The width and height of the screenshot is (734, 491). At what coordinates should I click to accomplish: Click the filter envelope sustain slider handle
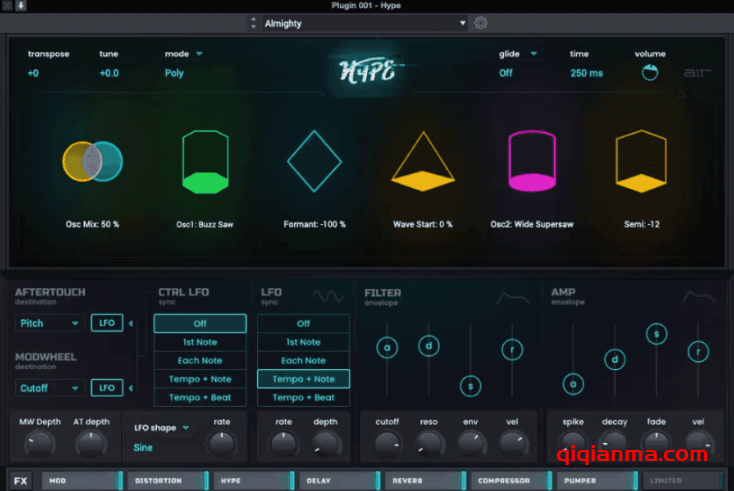[x=470, y=386]
